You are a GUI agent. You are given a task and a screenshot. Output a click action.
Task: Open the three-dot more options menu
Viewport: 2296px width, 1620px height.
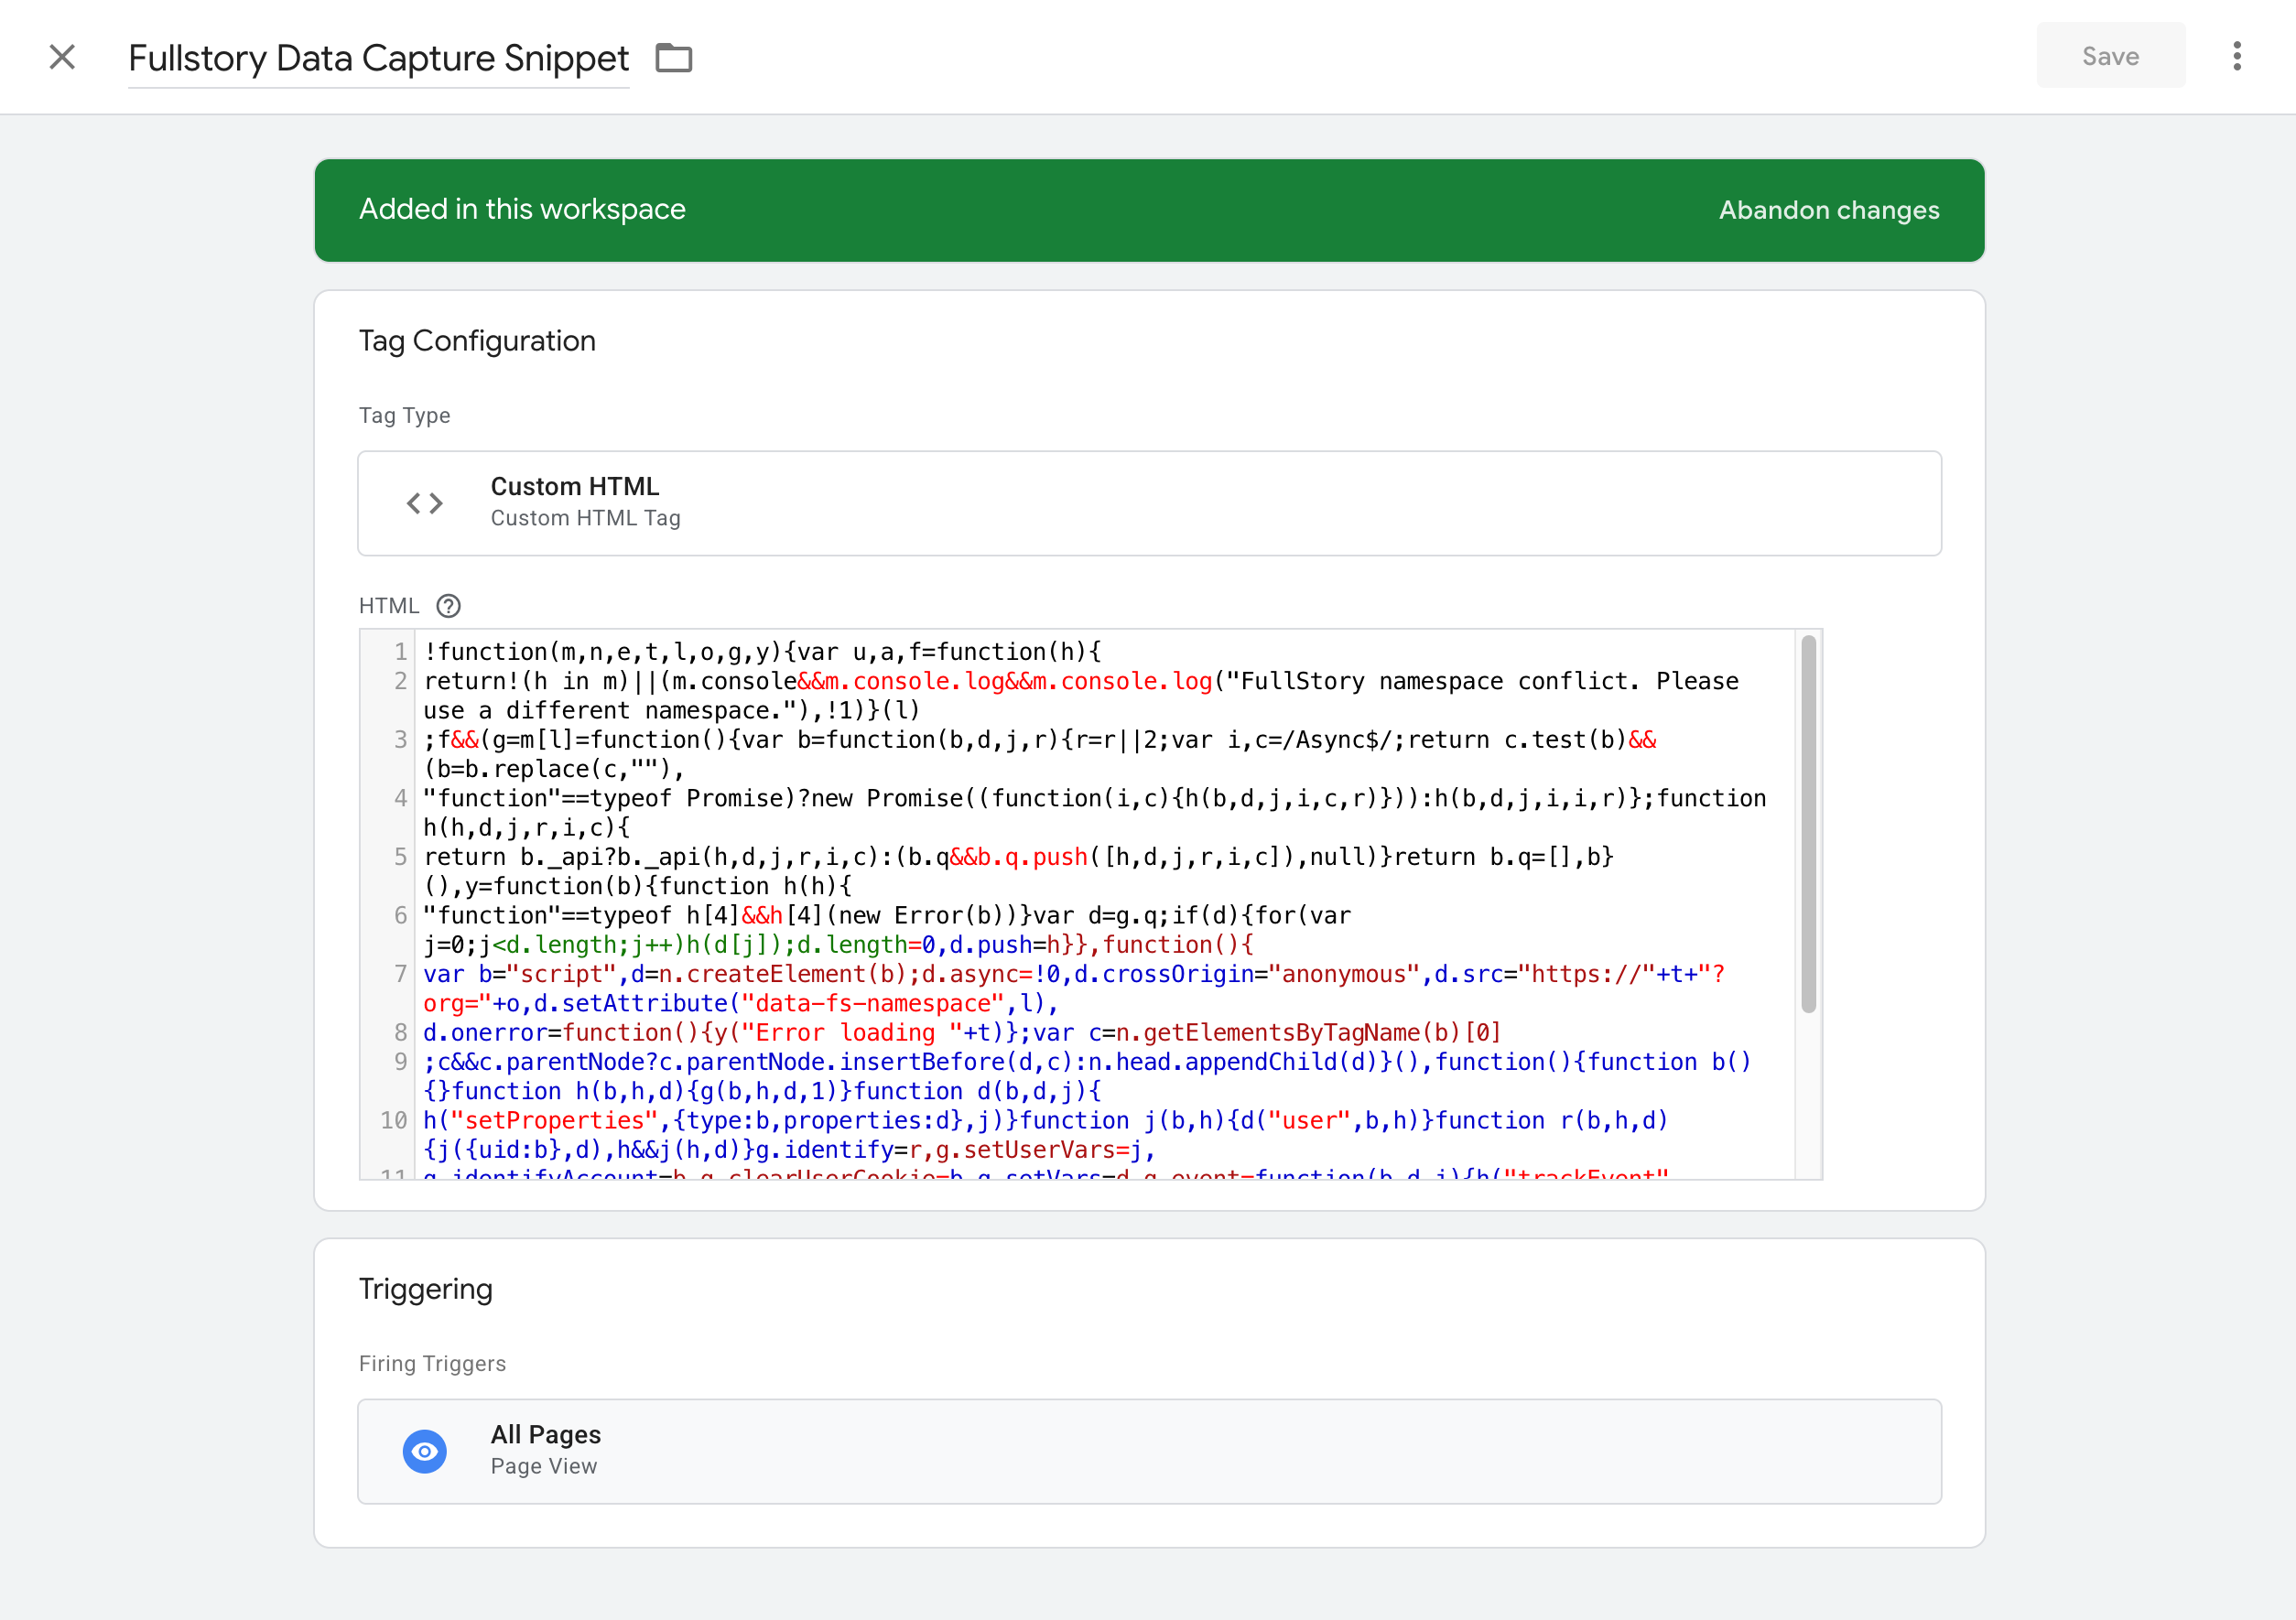(x=2236, y=56)
